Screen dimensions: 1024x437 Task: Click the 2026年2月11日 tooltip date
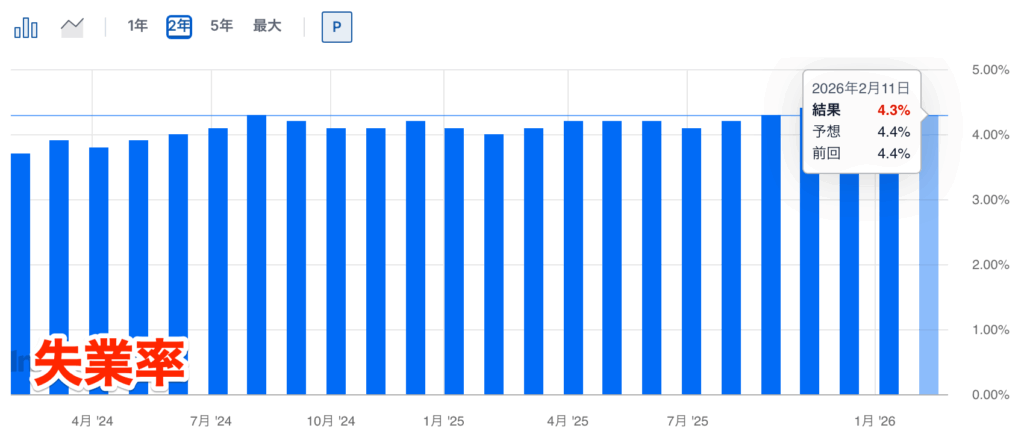tap(861, 87)
